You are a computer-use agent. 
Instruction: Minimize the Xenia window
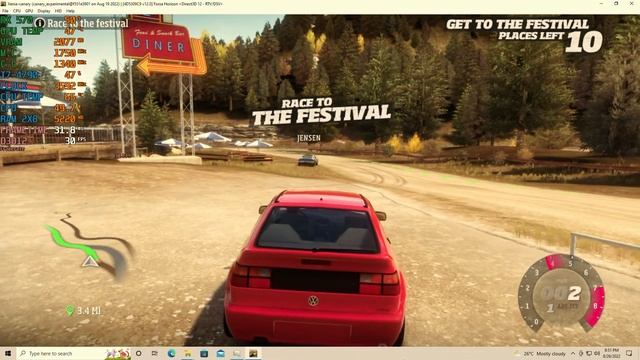tap(601, 3)
